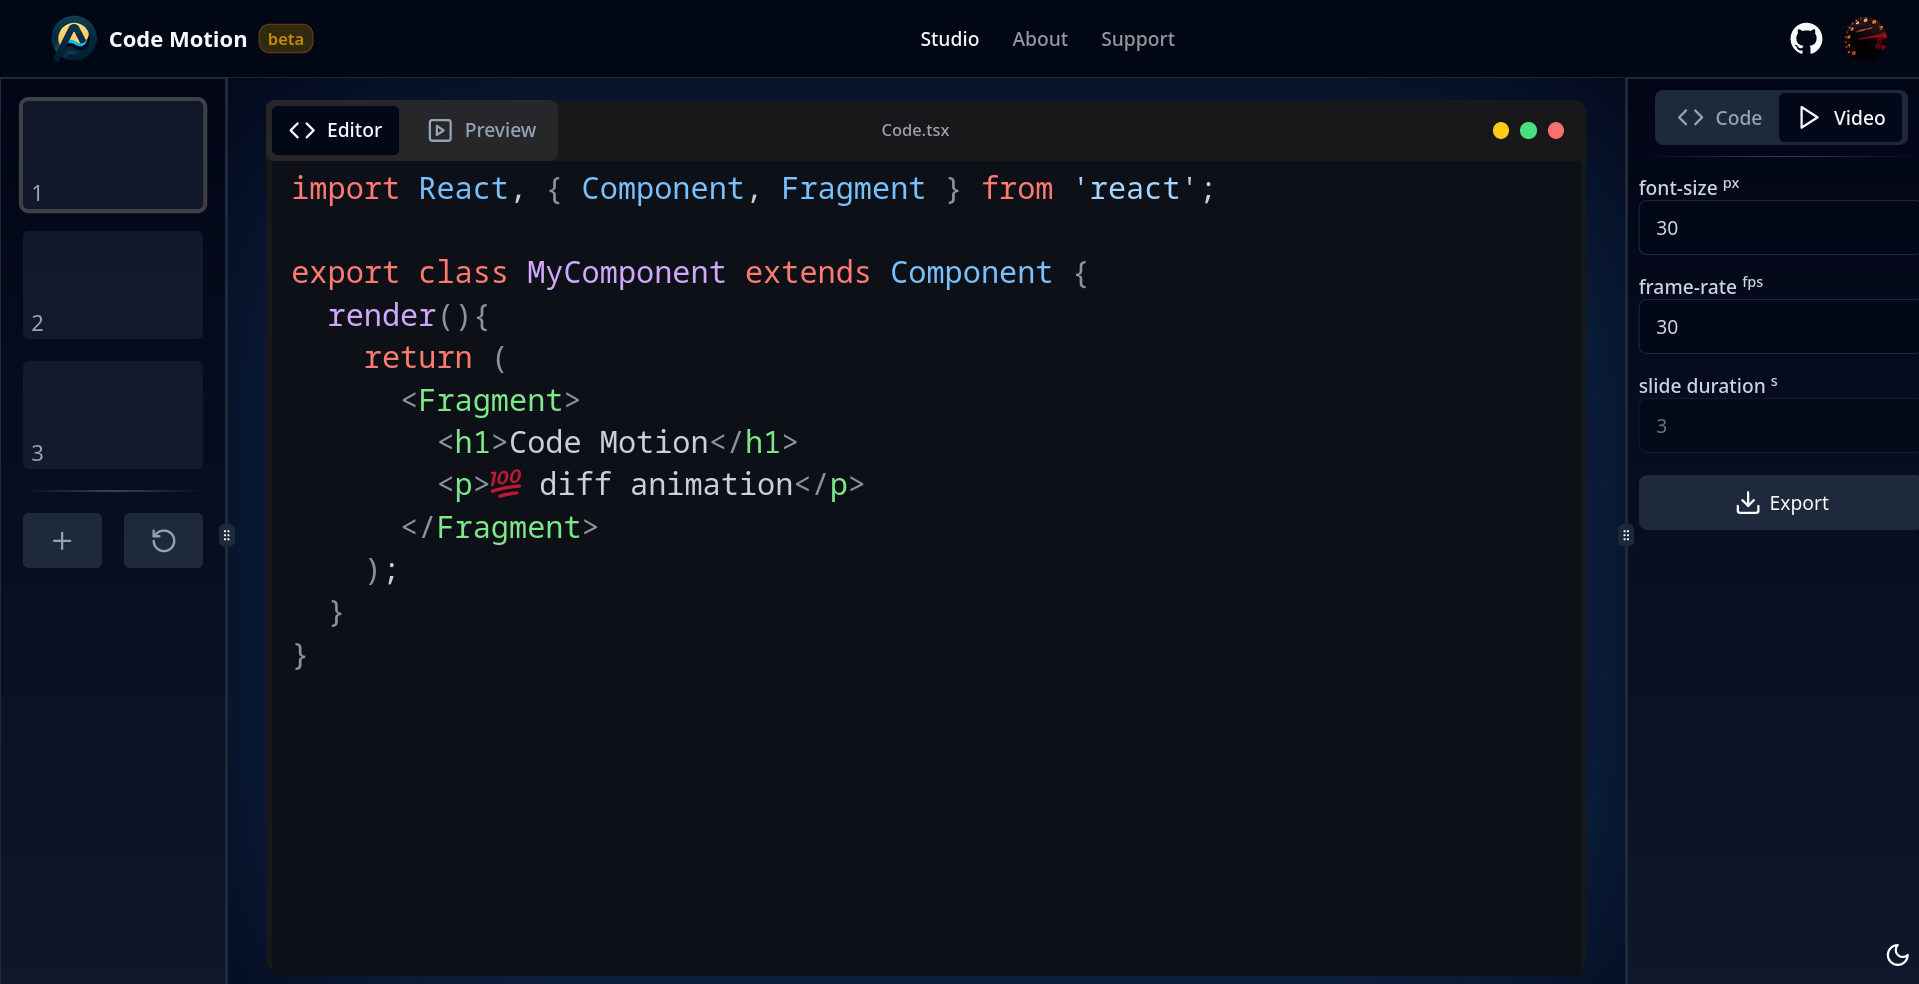The width and height of the screenshot is (1919, 984).
Task: Click the 'import' keyword in code
Action: coord(345,189)
